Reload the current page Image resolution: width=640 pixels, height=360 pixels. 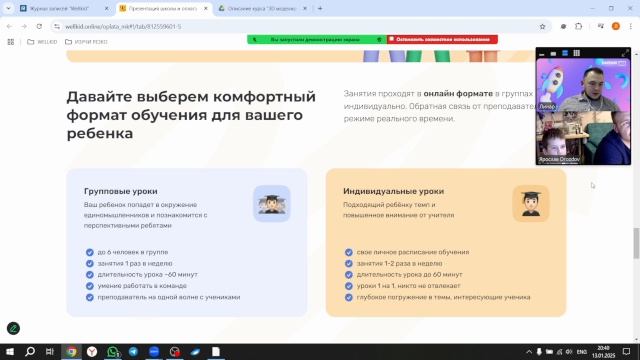tap(39, 27)
